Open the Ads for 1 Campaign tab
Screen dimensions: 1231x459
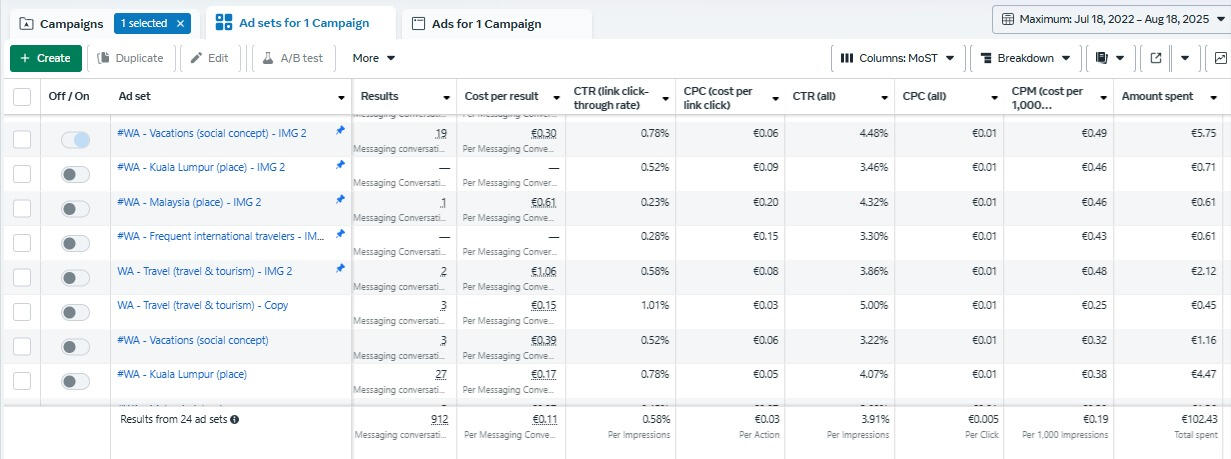coord(486,24)
